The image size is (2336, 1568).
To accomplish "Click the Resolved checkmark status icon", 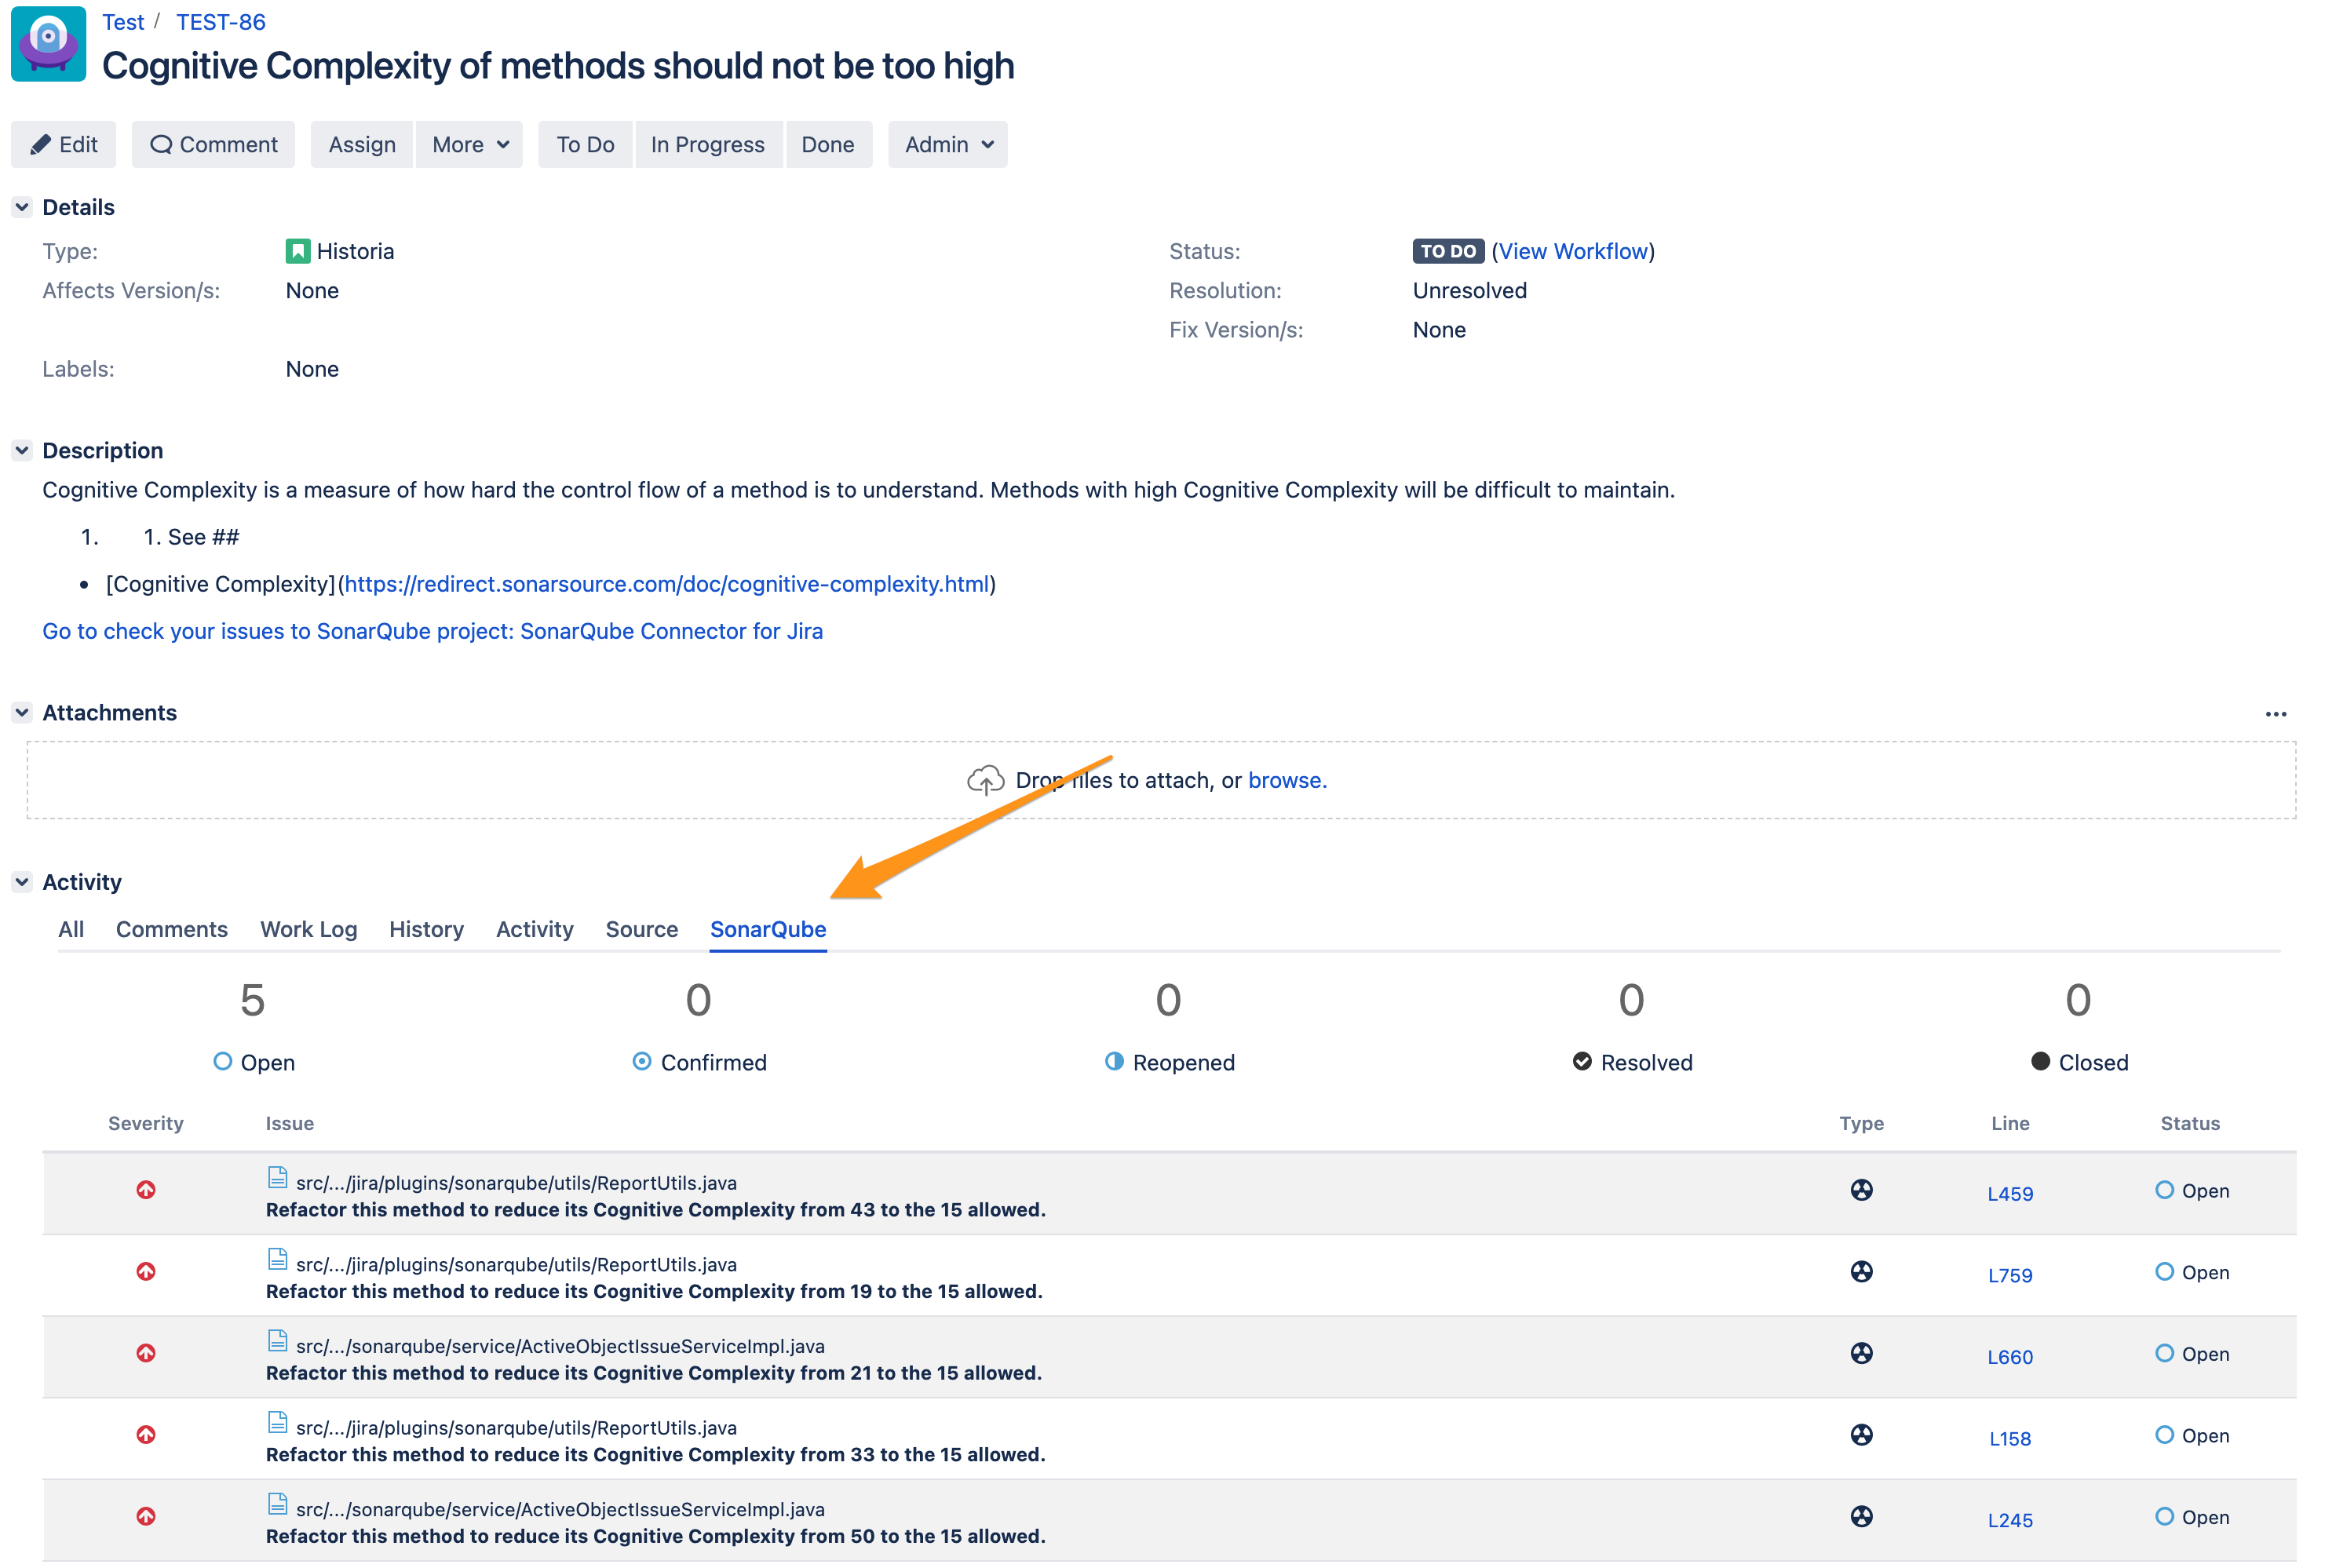I will pos(1582,1061).
